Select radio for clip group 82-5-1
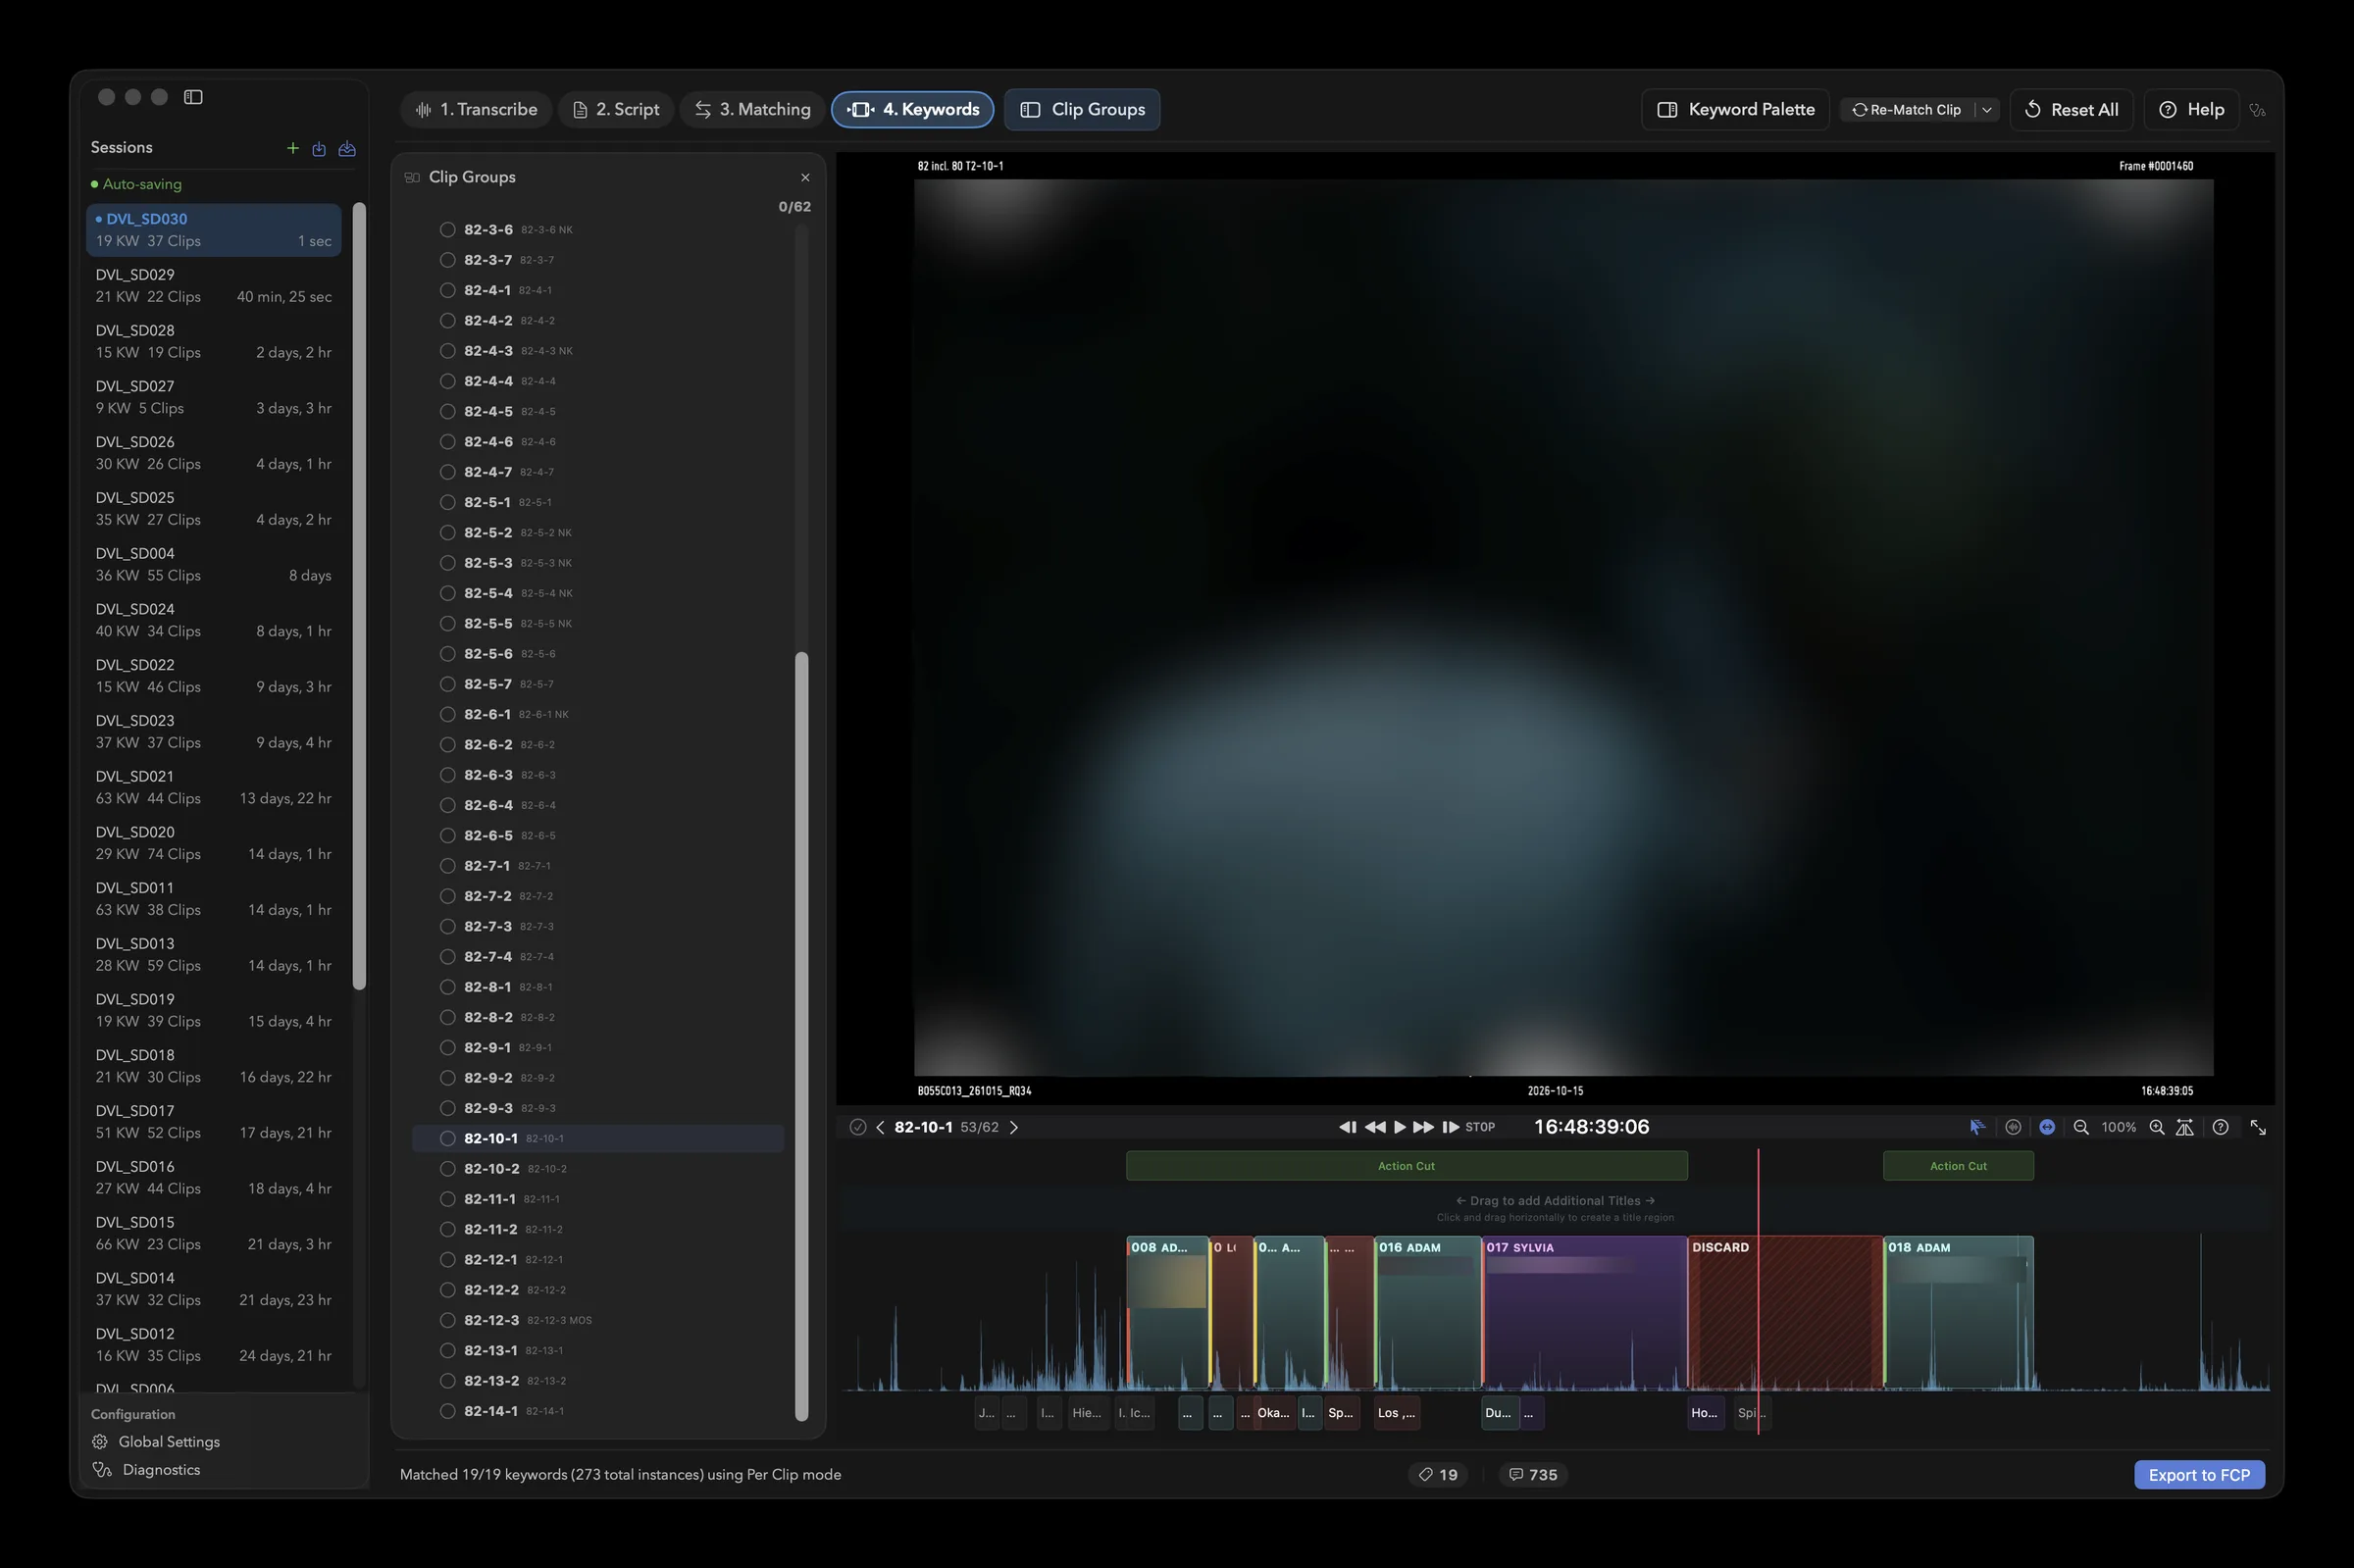Image resolution: width=2354 pixels, height=1568 pixels. pos(447,502)
